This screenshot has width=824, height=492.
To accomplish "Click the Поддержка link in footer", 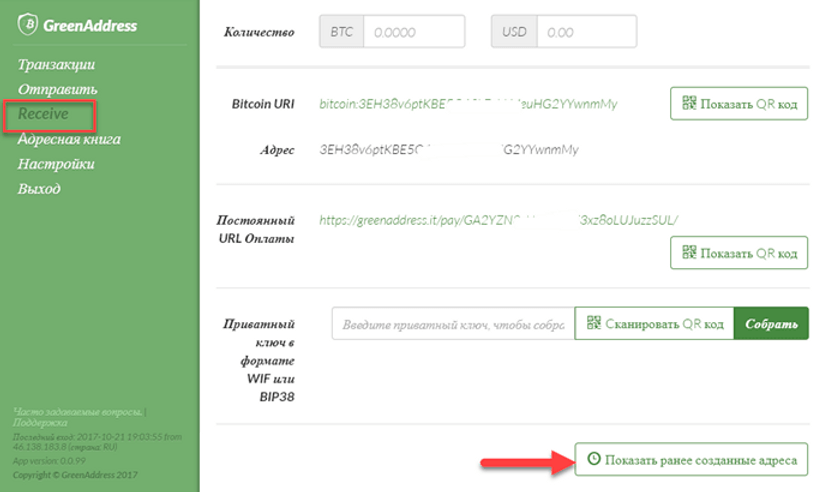I will [x=40, y=423].
